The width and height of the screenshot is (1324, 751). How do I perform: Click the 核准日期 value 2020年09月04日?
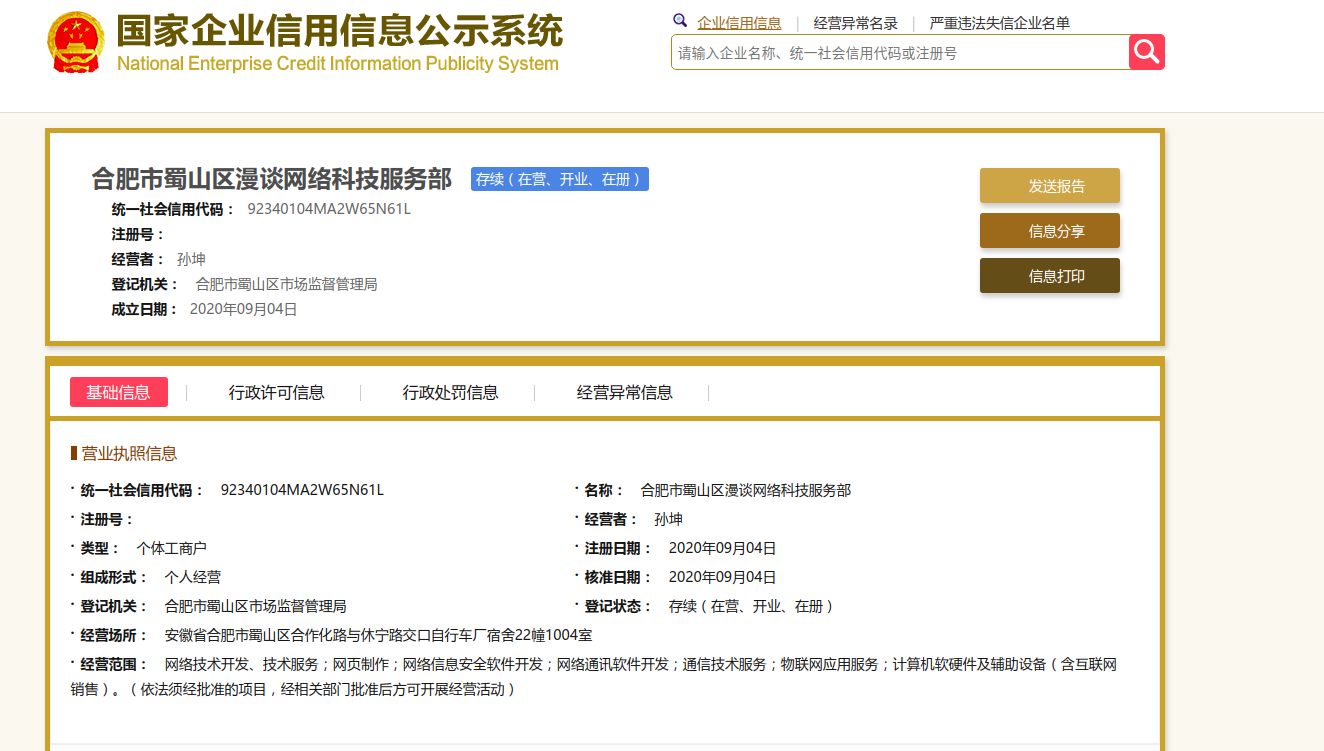pyautogui.click(x=722, y=577)
